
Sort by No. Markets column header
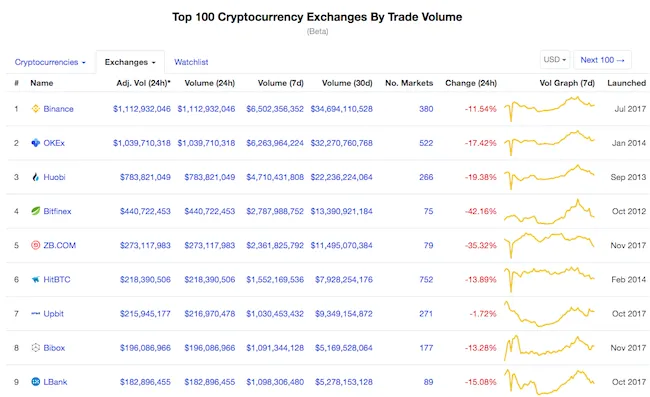[x=409, y=83]
